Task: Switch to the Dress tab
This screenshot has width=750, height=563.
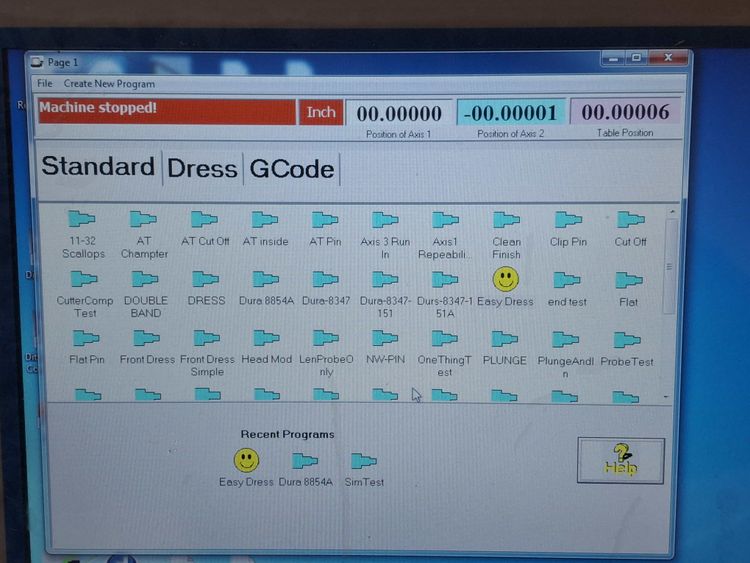Action: 202,168
